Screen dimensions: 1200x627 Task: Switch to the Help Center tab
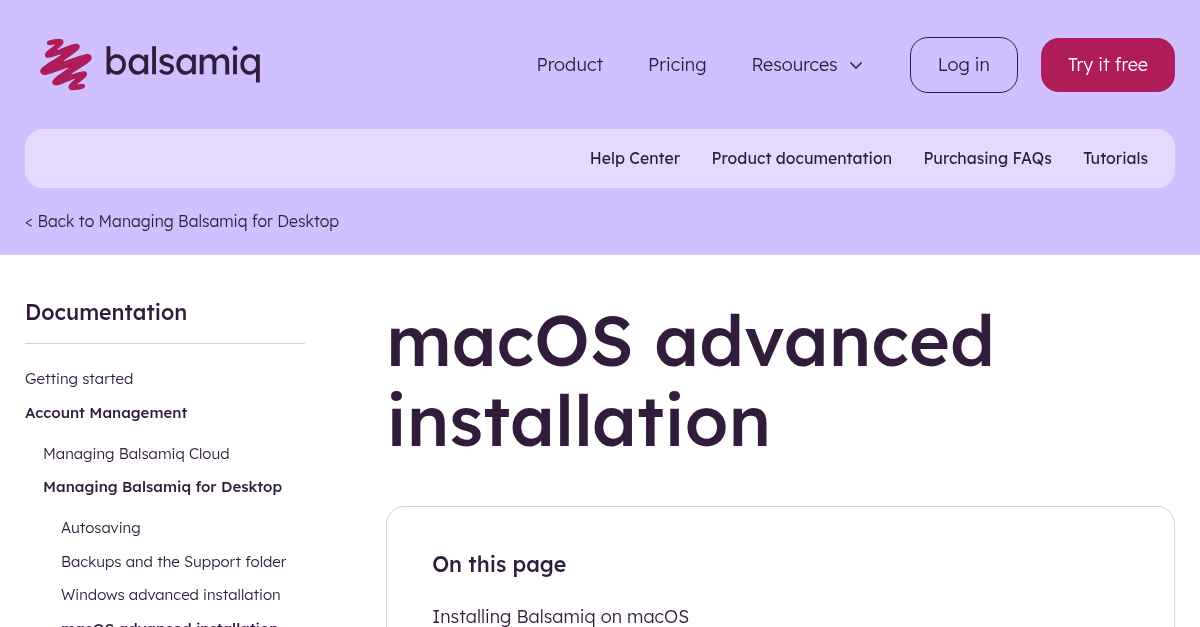pos(634,158)
